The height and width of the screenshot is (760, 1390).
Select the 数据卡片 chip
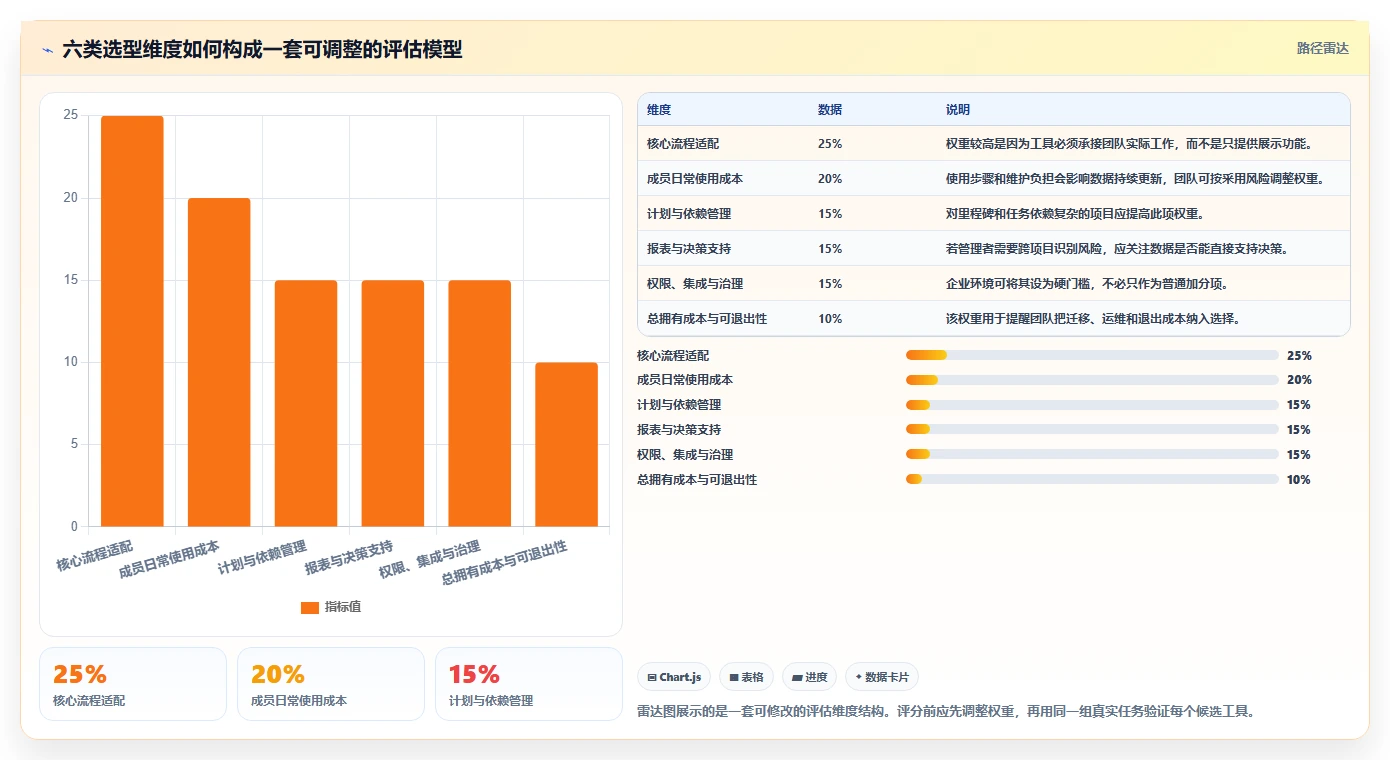[882, 677]
